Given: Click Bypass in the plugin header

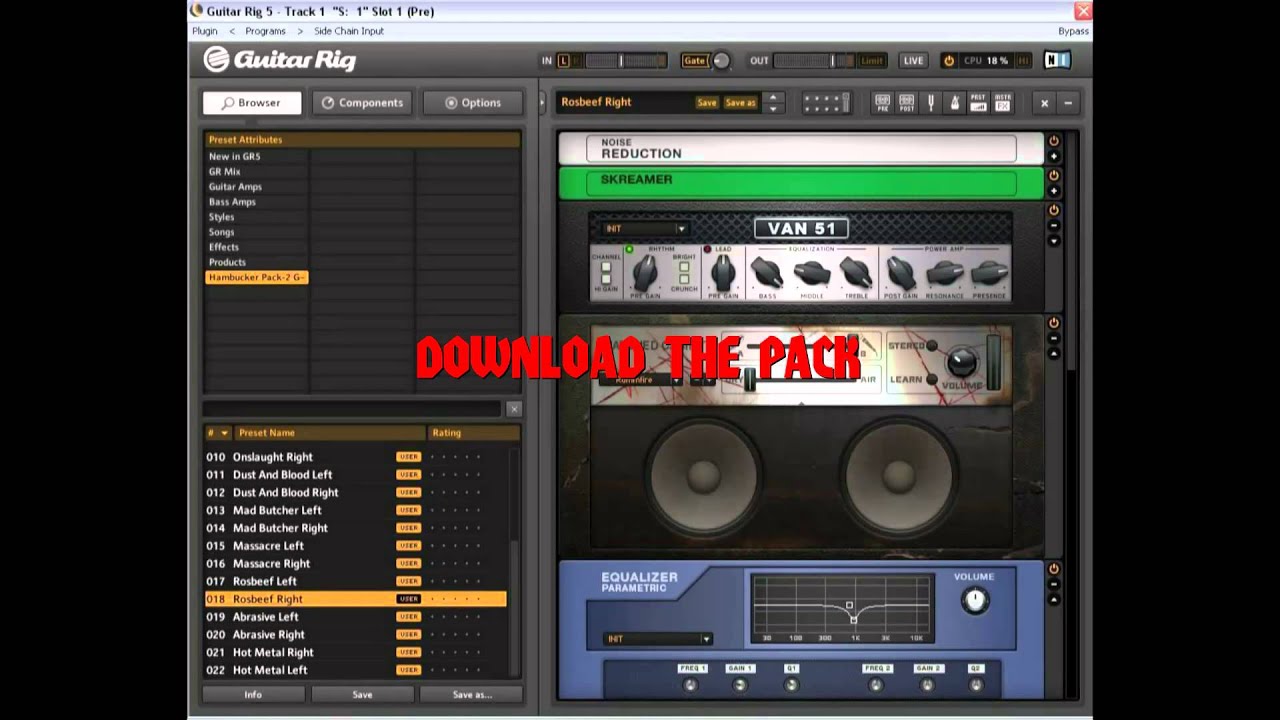Looking at the screenshot, I should [1073, 31].
